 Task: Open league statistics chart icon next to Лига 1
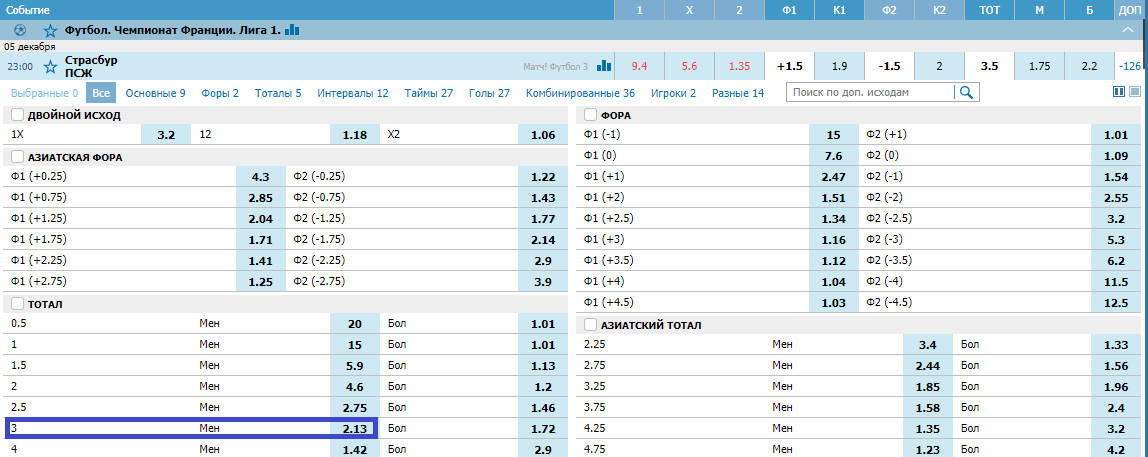292,30
